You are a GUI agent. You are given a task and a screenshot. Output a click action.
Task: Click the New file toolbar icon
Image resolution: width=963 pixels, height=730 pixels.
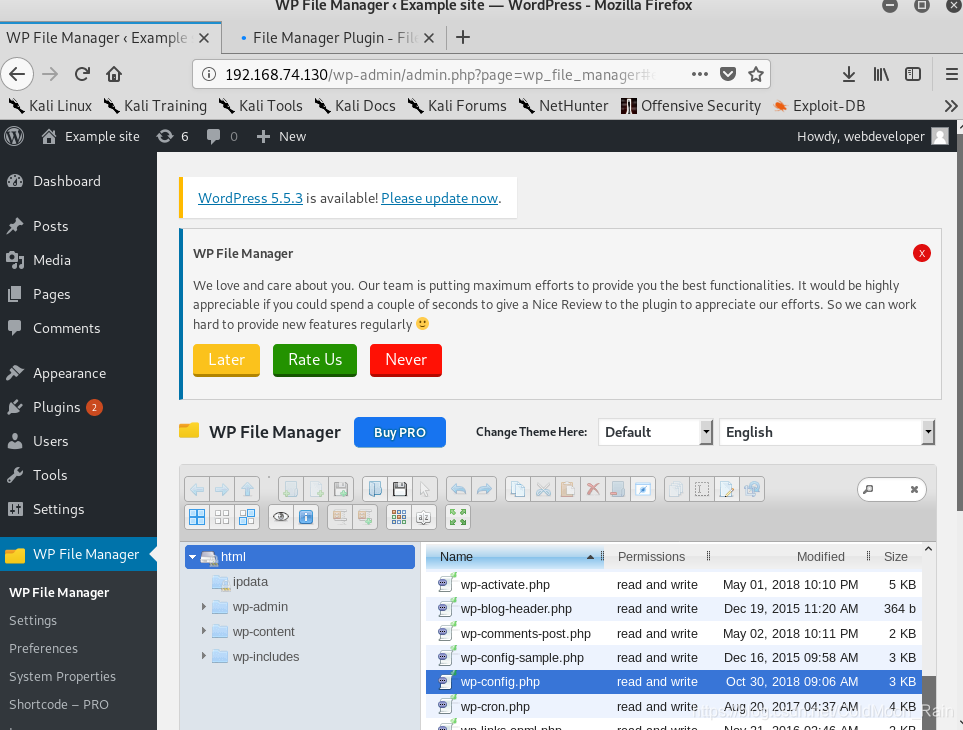point(316,489)
